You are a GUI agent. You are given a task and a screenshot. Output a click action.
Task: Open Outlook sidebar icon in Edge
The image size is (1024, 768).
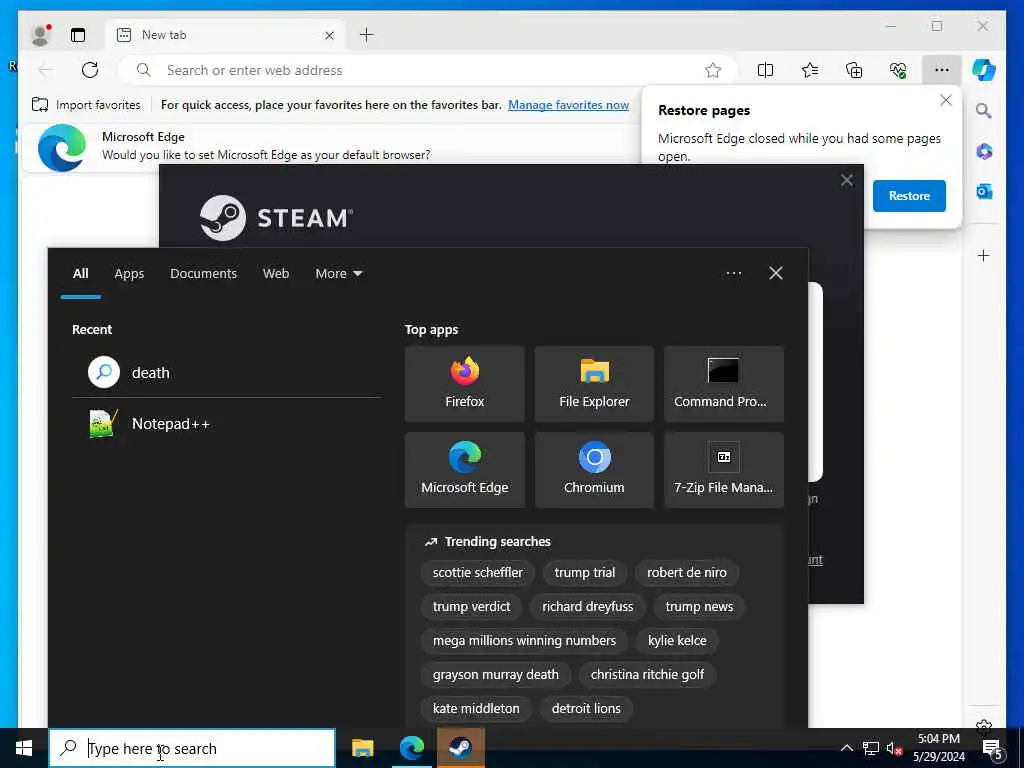pyautogui.click(x=984, y=191)
